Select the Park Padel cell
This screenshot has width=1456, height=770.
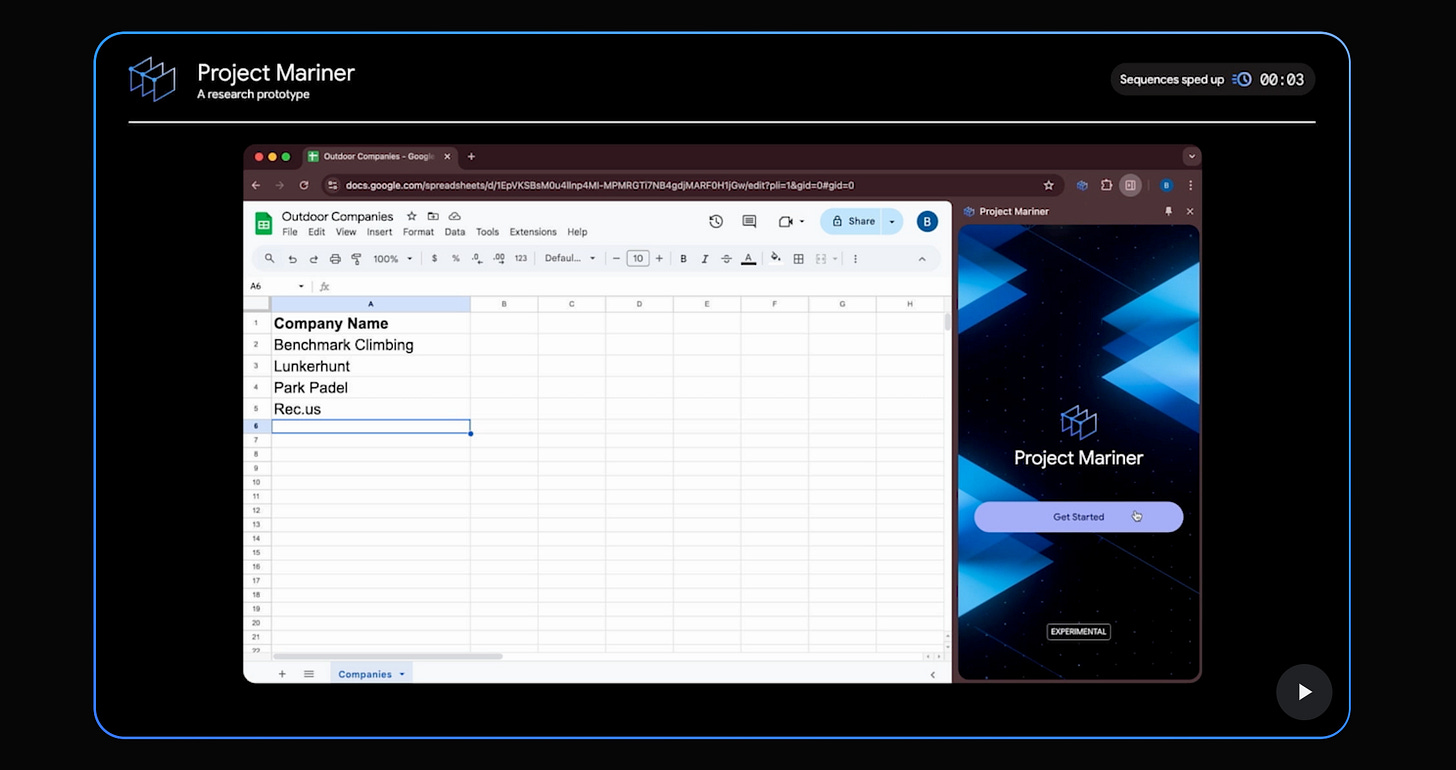point(371,388)
